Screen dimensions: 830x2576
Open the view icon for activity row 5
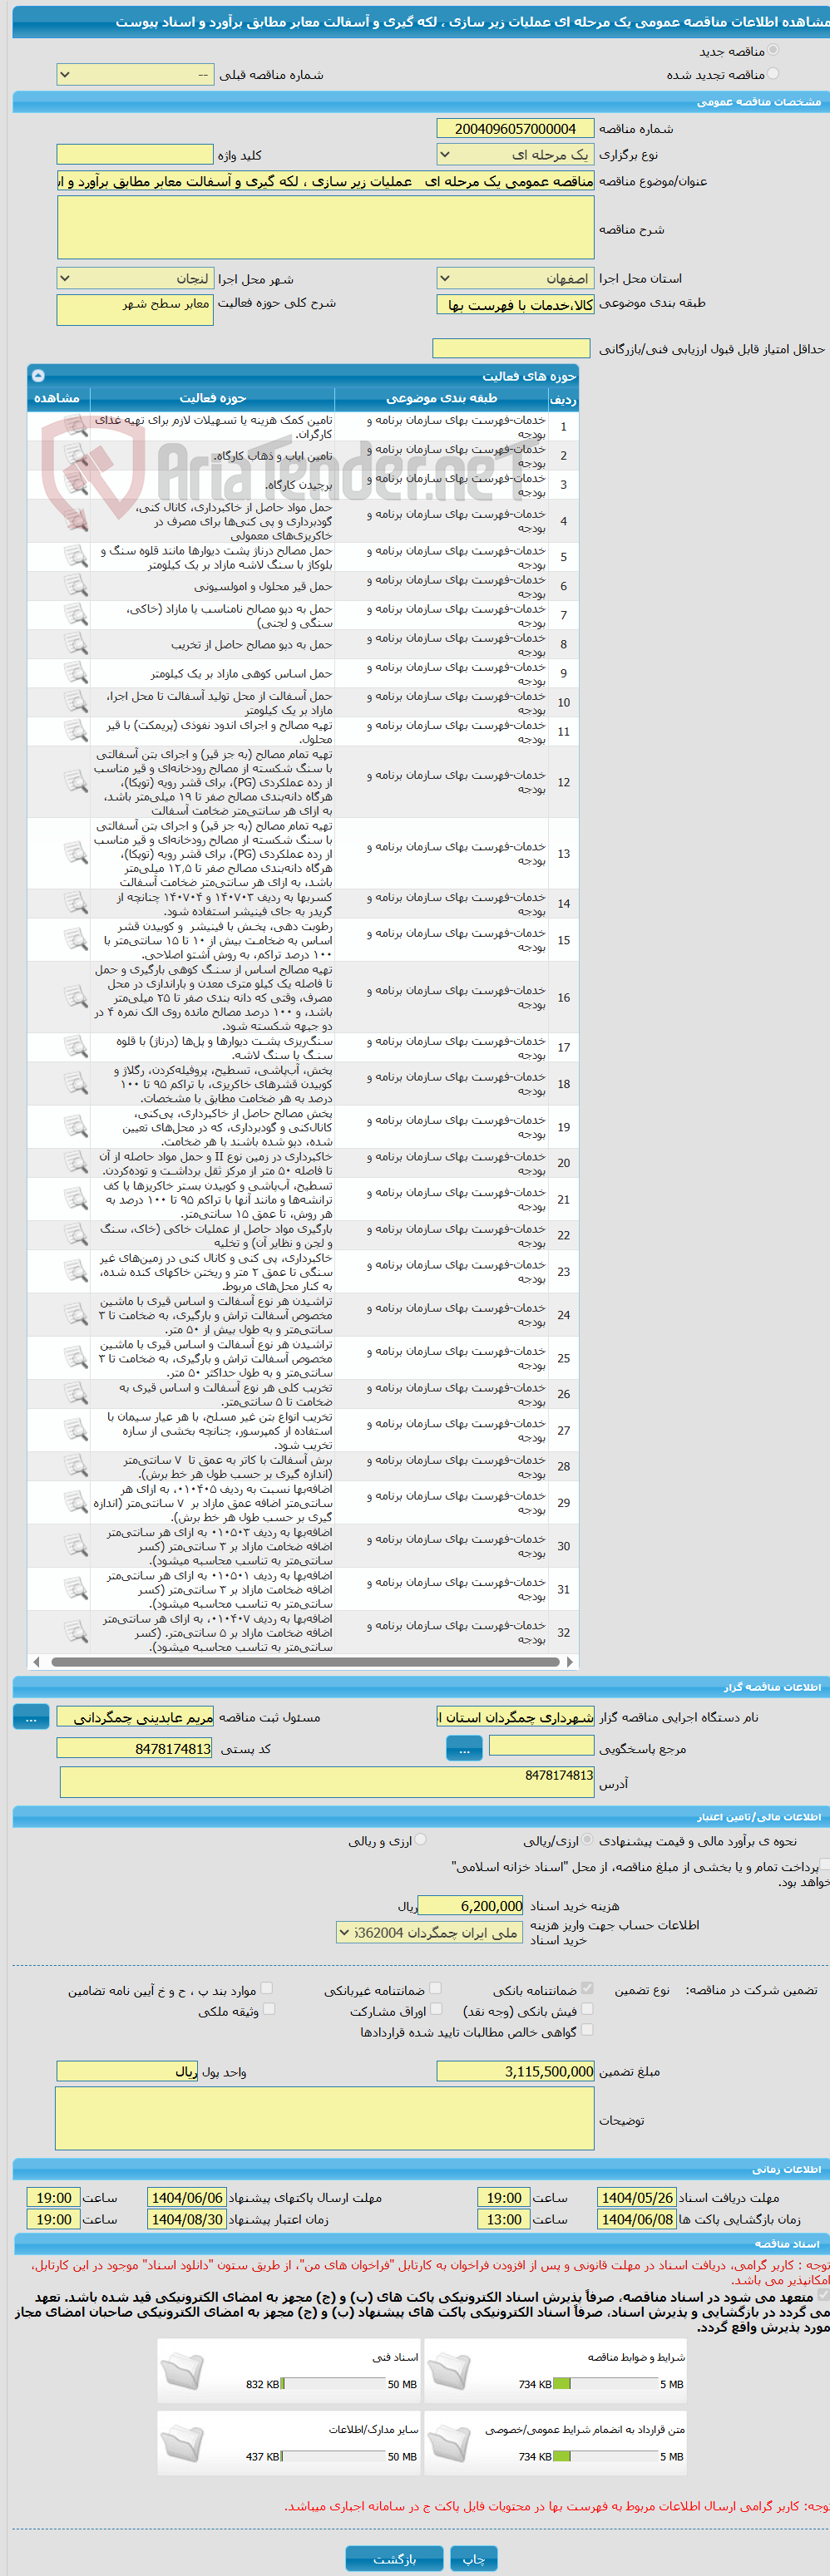(x=75, y=557)
